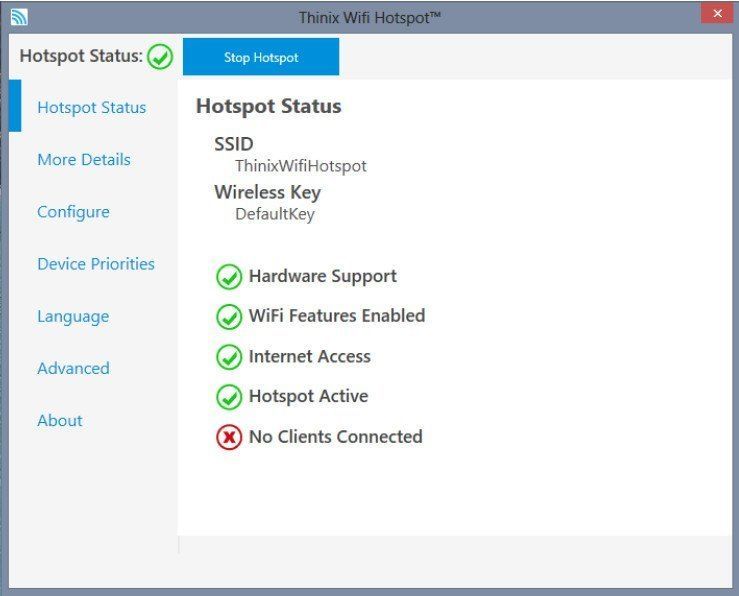
Task: Click the Hotspot Active green check icon
Action: (229, 397)
